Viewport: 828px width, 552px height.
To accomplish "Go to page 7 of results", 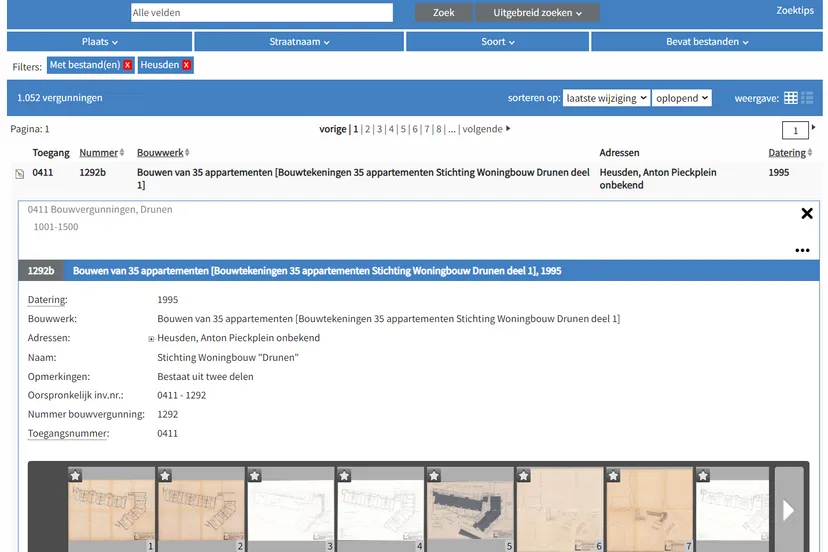I will [427, 129].
